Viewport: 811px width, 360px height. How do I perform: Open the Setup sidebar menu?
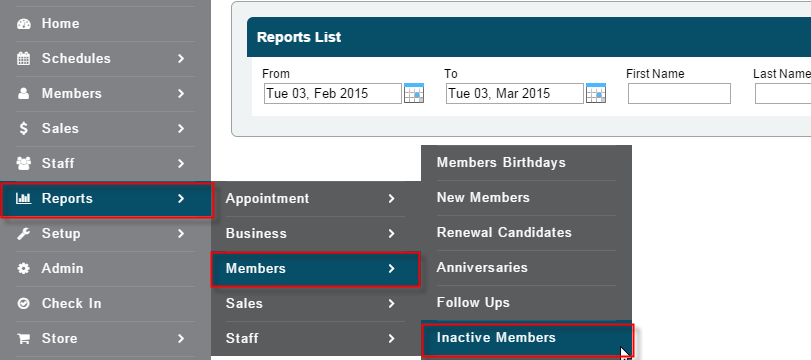click(x=106, y=233)
